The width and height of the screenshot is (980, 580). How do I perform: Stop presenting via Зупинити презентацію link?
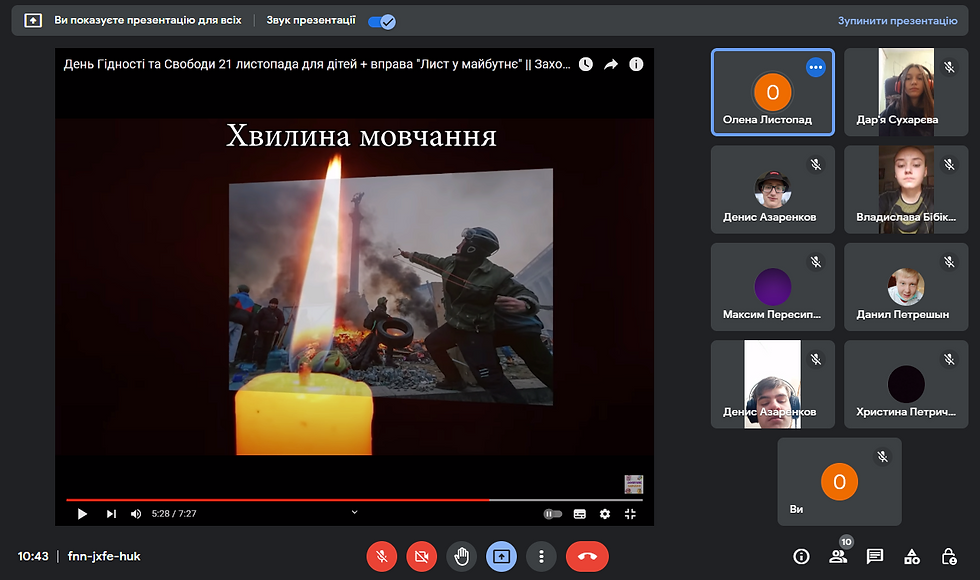[897, 21]
